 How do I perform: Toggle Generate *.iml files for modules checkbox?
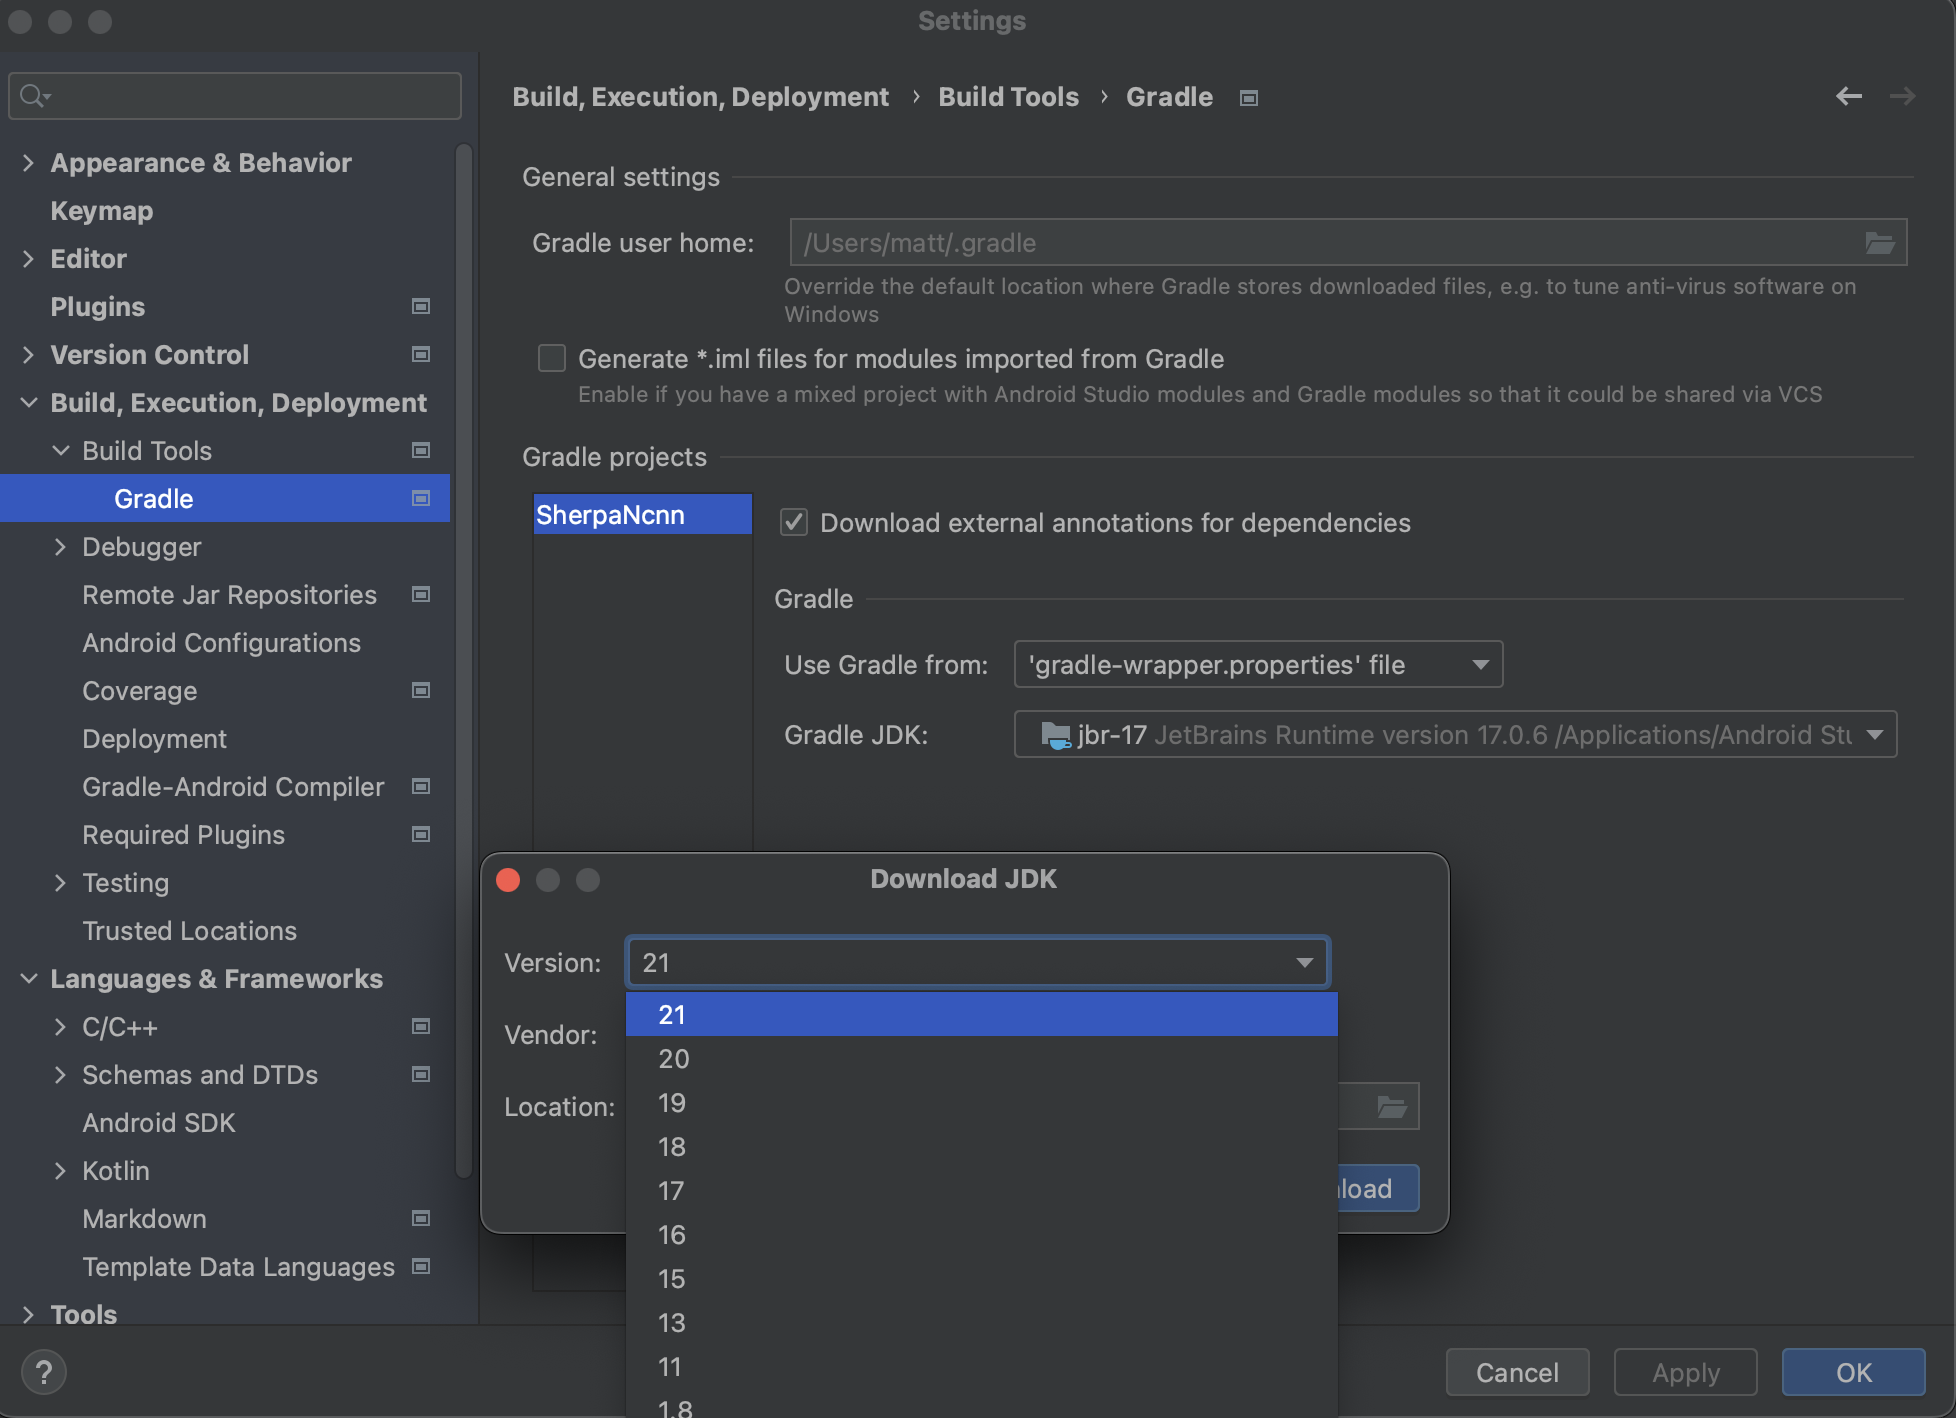point(551,360)
